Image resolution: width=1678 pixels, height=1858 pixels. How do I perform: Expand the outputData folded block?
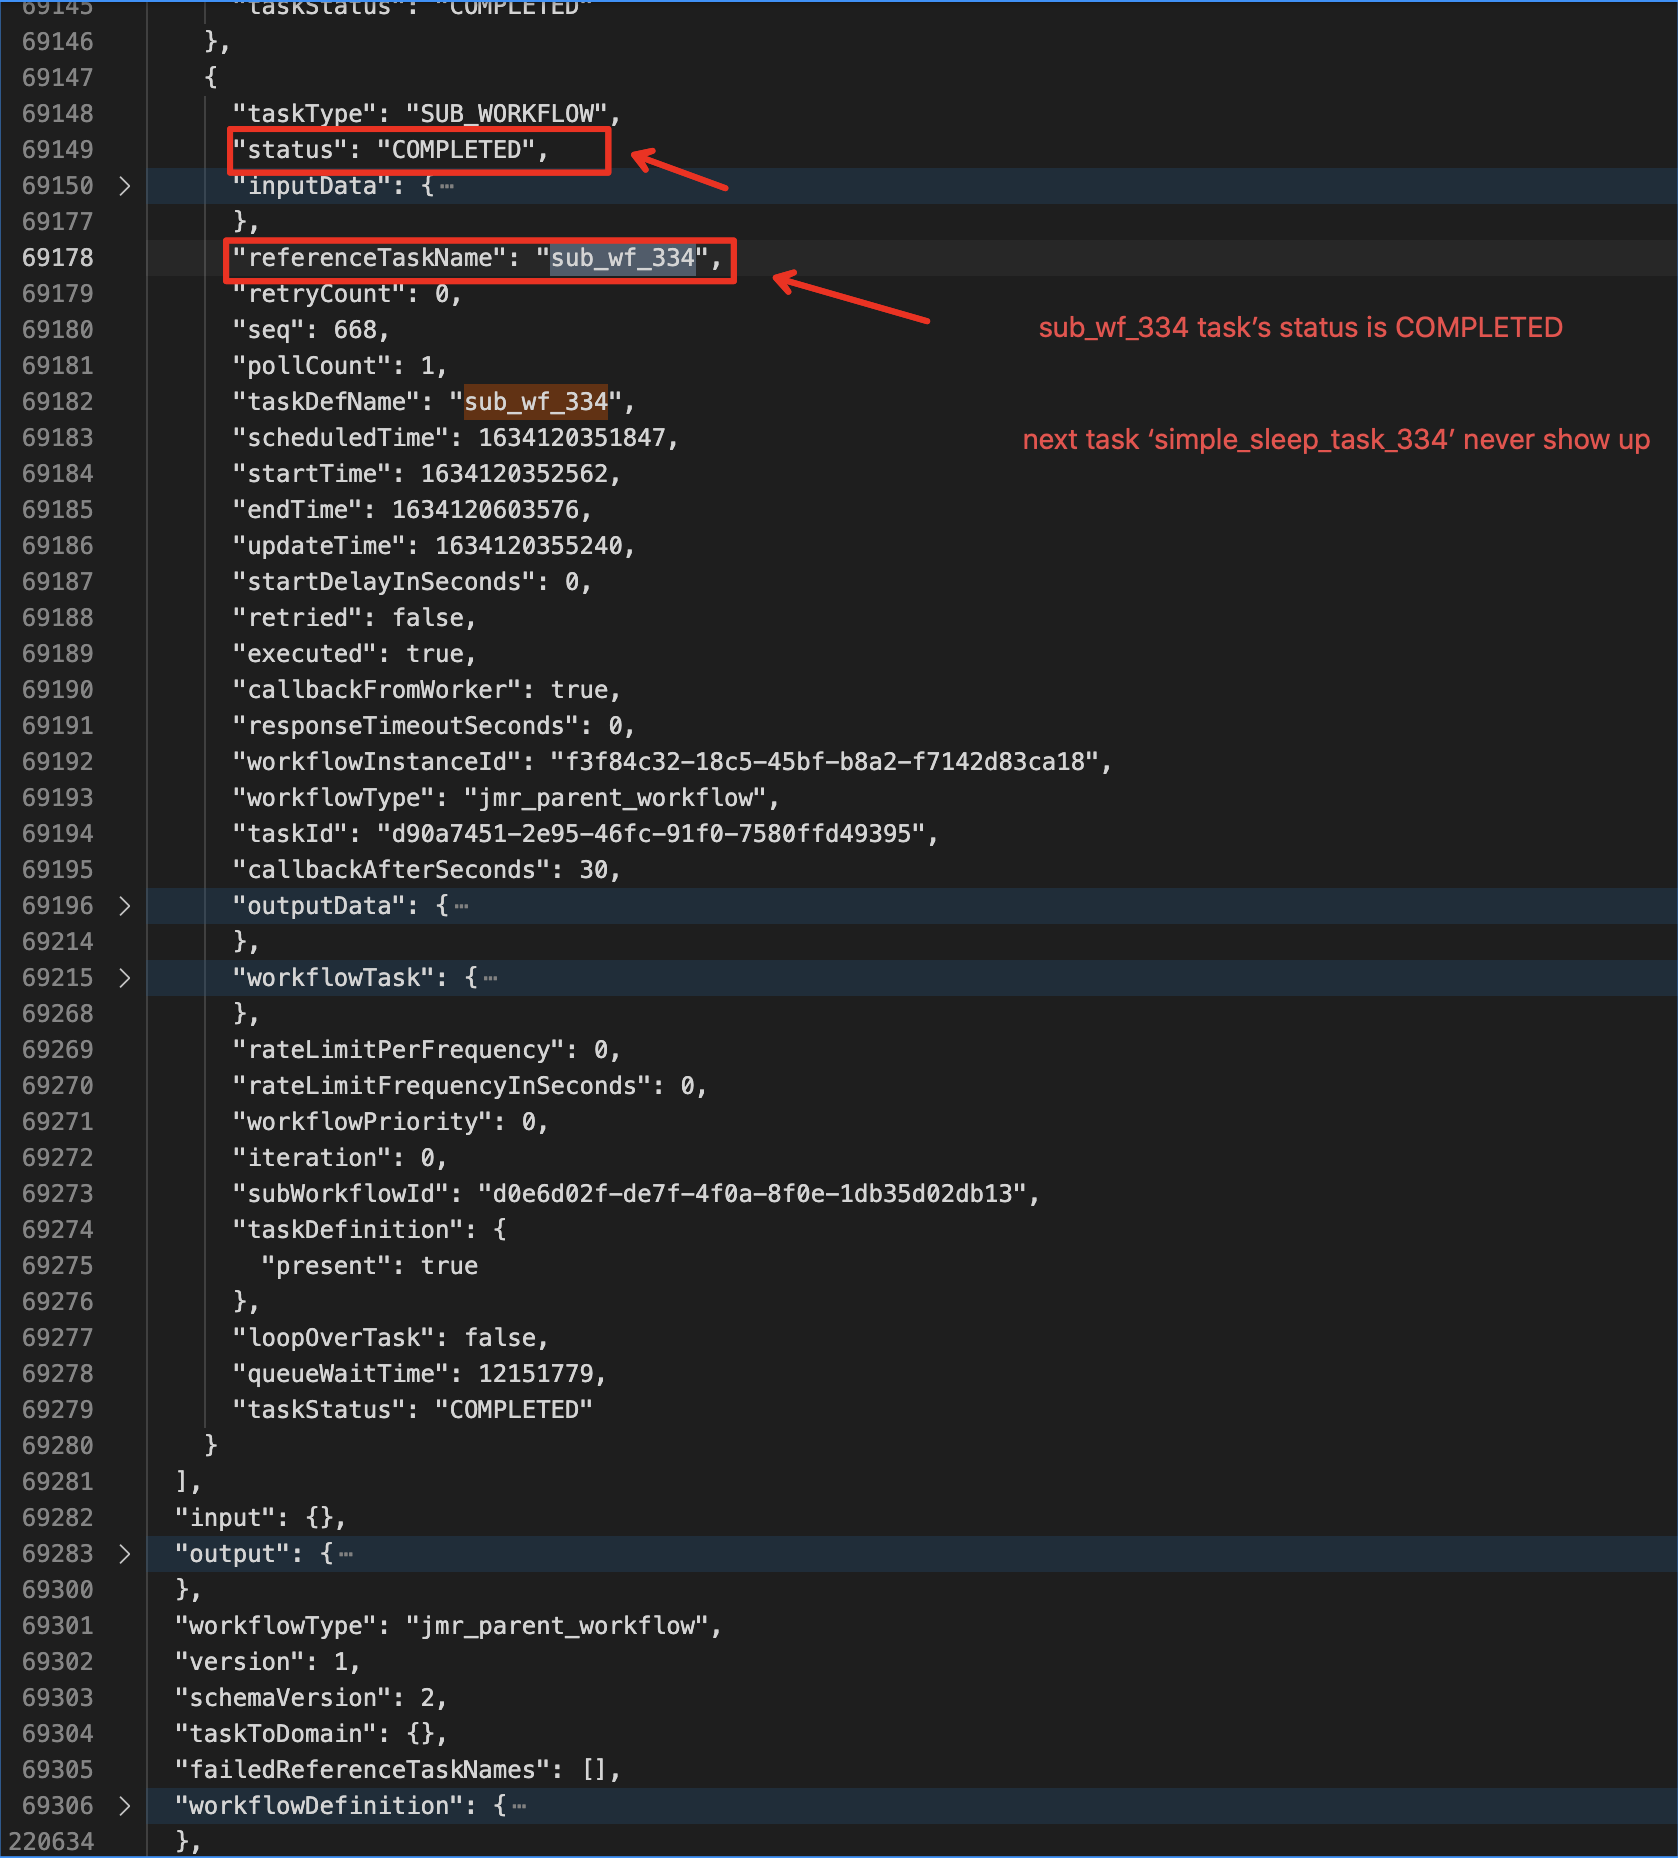124,905
